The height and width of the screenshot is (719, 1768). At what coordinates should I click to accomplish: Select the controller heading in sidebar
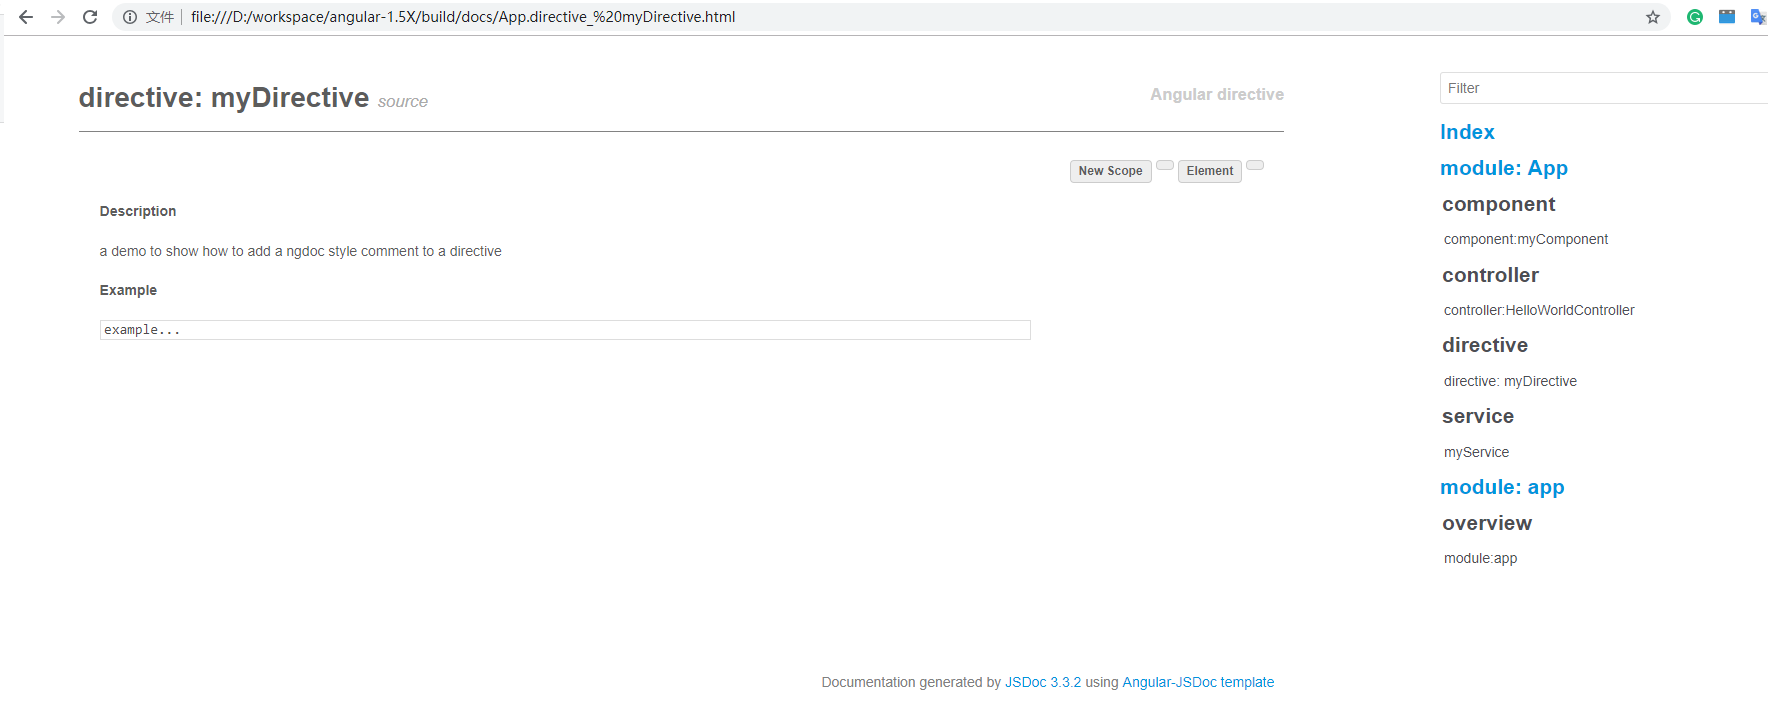[x=1490, y=275]
